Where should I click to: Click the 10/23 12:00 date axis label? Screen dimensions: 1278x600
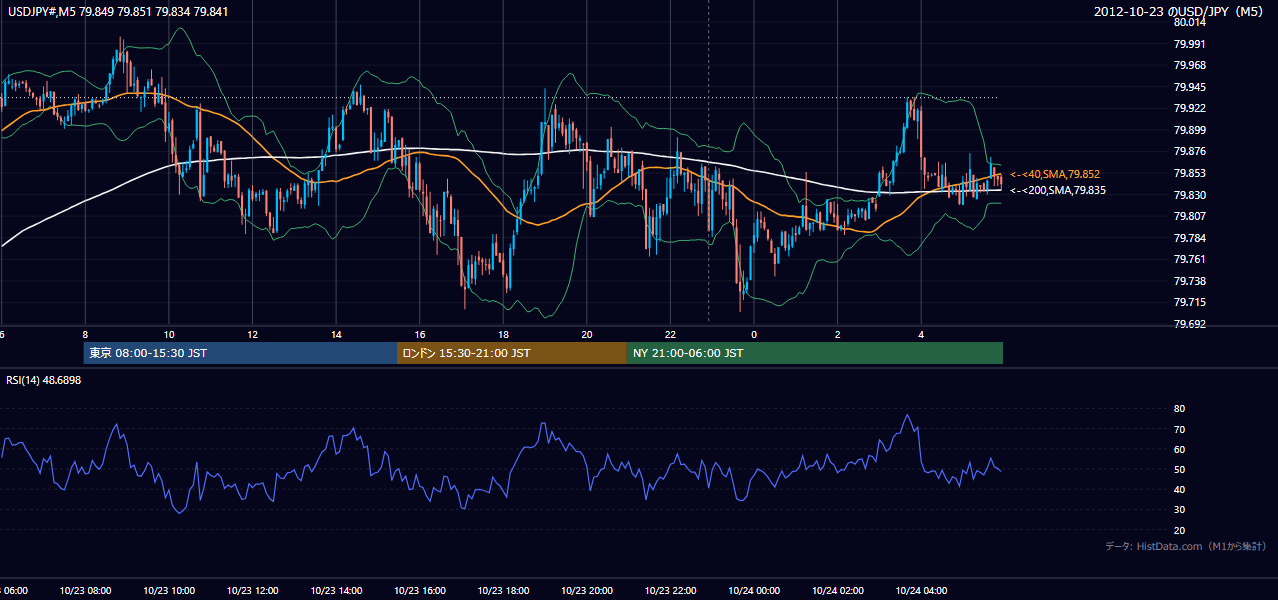(x=252, y=591)
